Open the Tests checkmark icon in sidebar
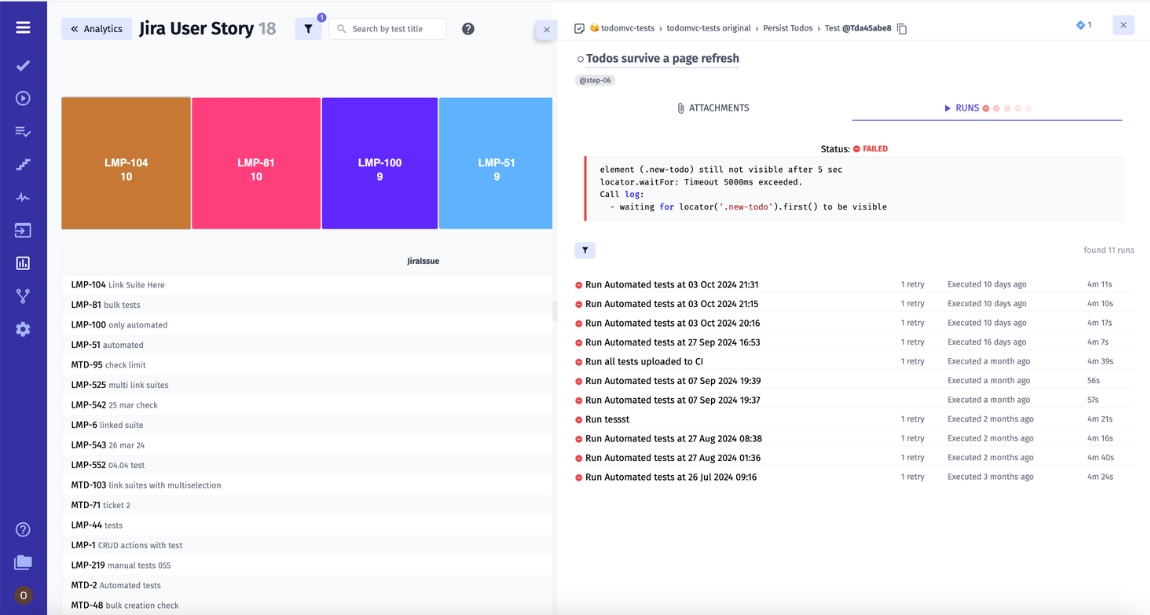Image resolution: width=1150 pixels, height=615 pixels. point(23,66)
